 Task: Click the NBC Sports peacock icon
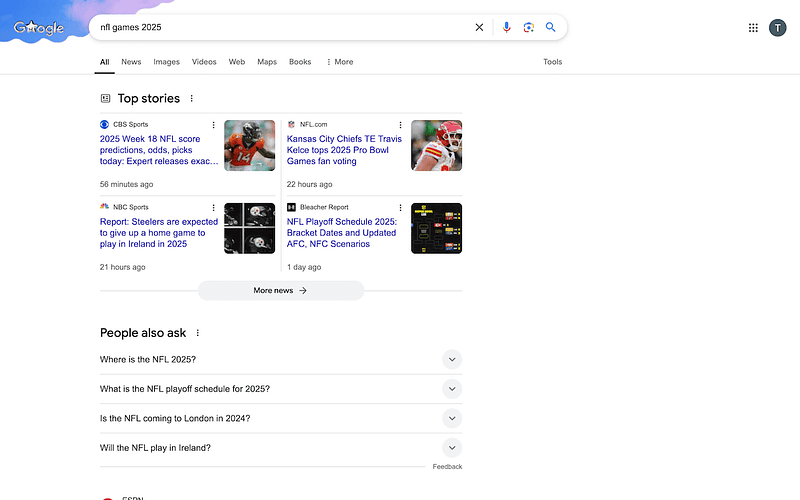[105, 207]
